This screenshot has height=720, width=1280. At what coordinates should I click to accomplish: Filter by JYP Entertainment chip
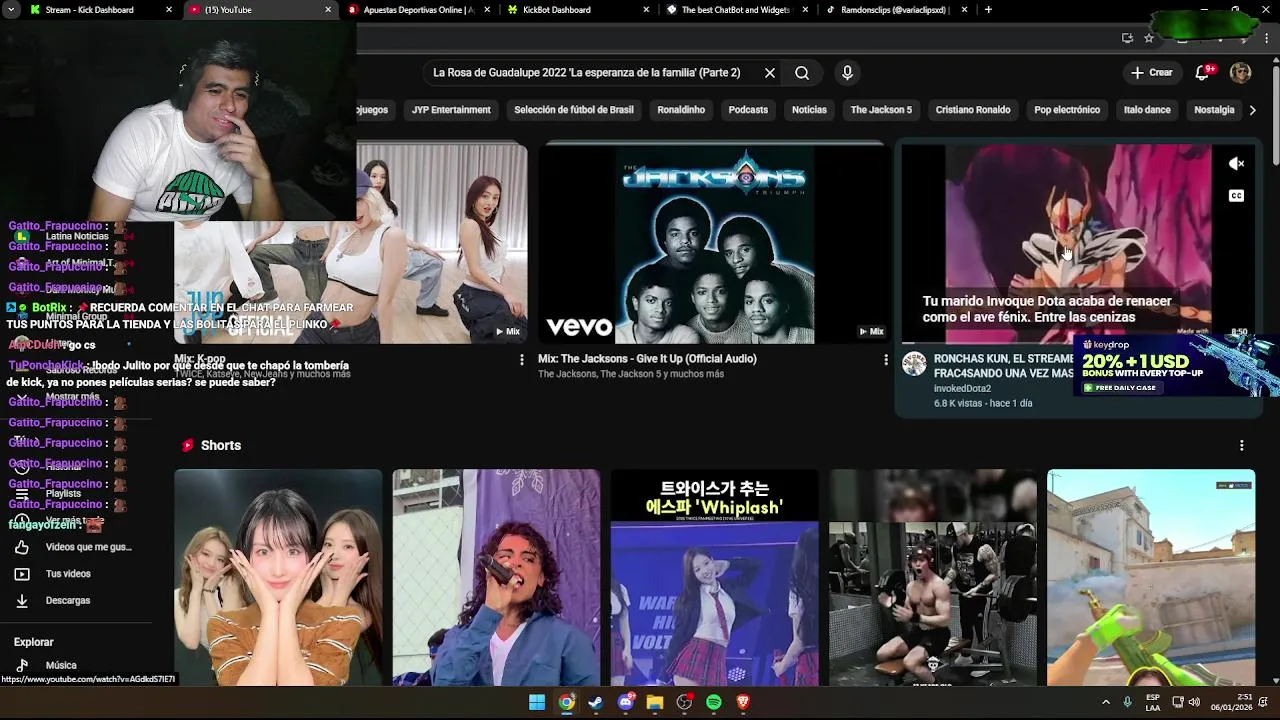tap(451, 110)
